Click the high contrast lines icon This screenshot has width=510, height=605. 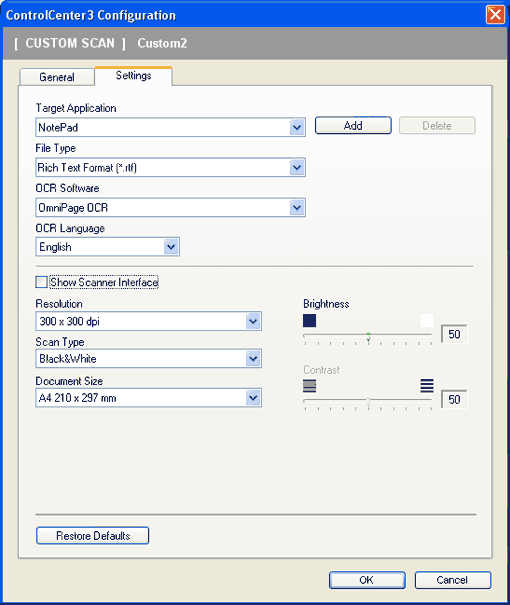click(x=427, y=386)
